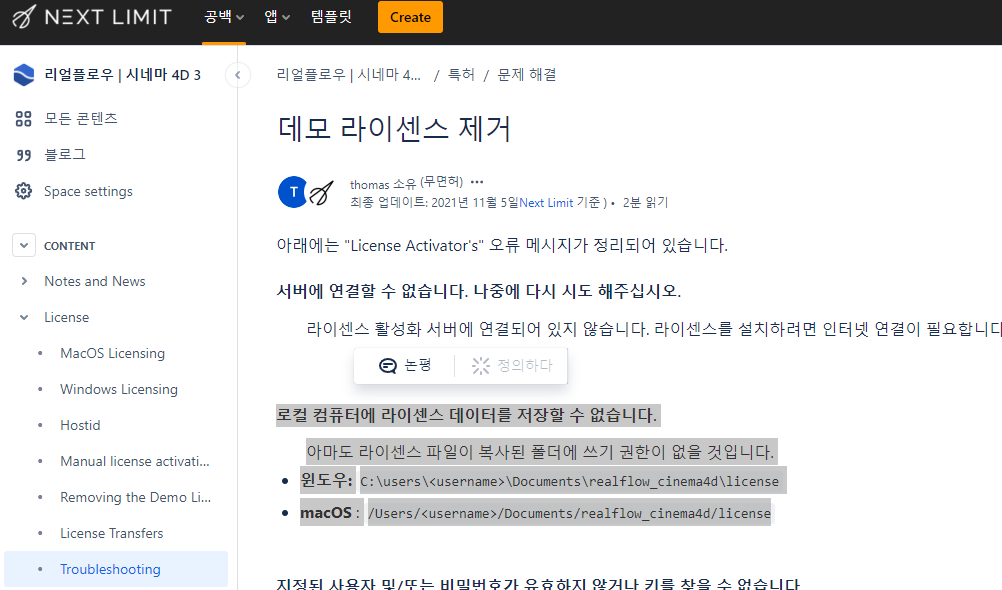The width and height of the screenshot is (1002, 590).
Task: Open the MacOS Licensing page
Action: click(112, 354)
